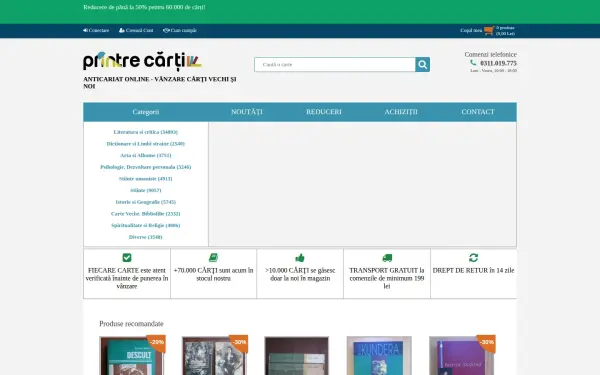The image size is (600, 375).
Task: Open the REDUCERI menu item
Action: (324, 112)
